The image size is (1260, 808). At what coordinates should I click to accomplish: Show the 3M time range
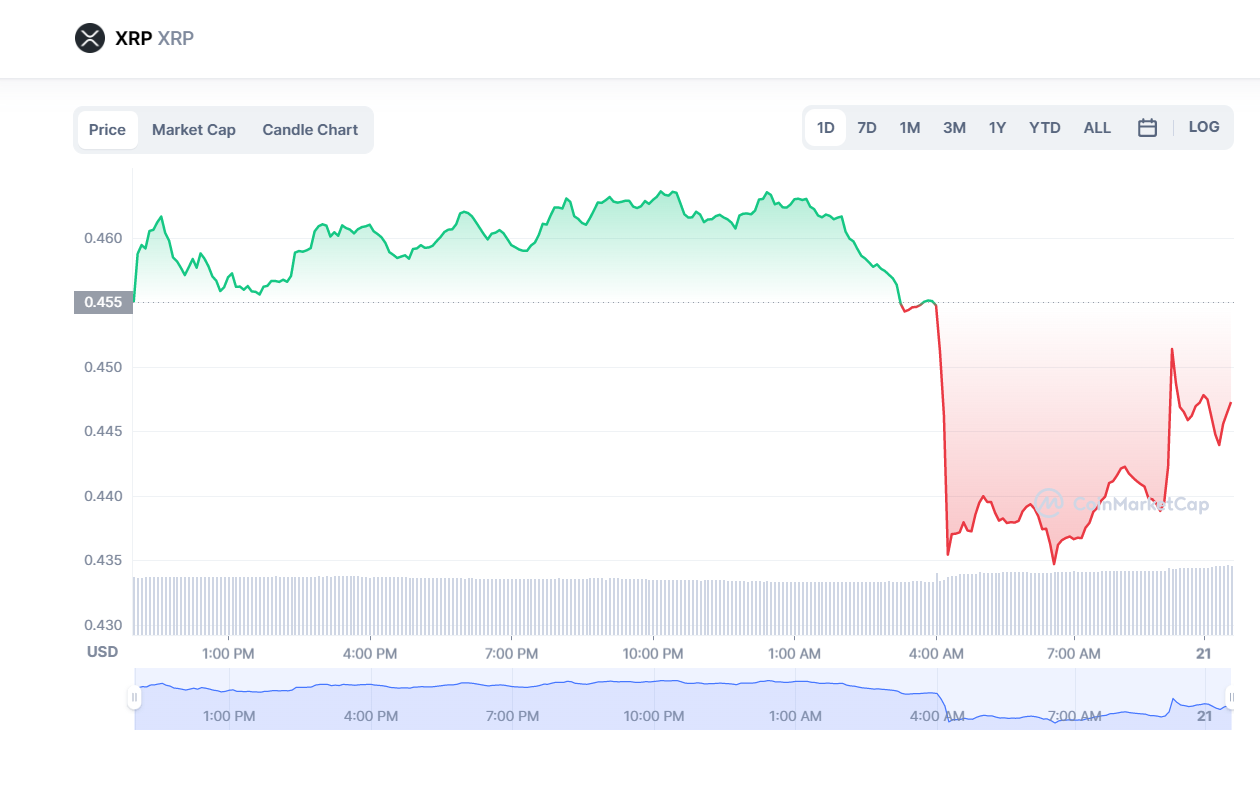(954, 128)
